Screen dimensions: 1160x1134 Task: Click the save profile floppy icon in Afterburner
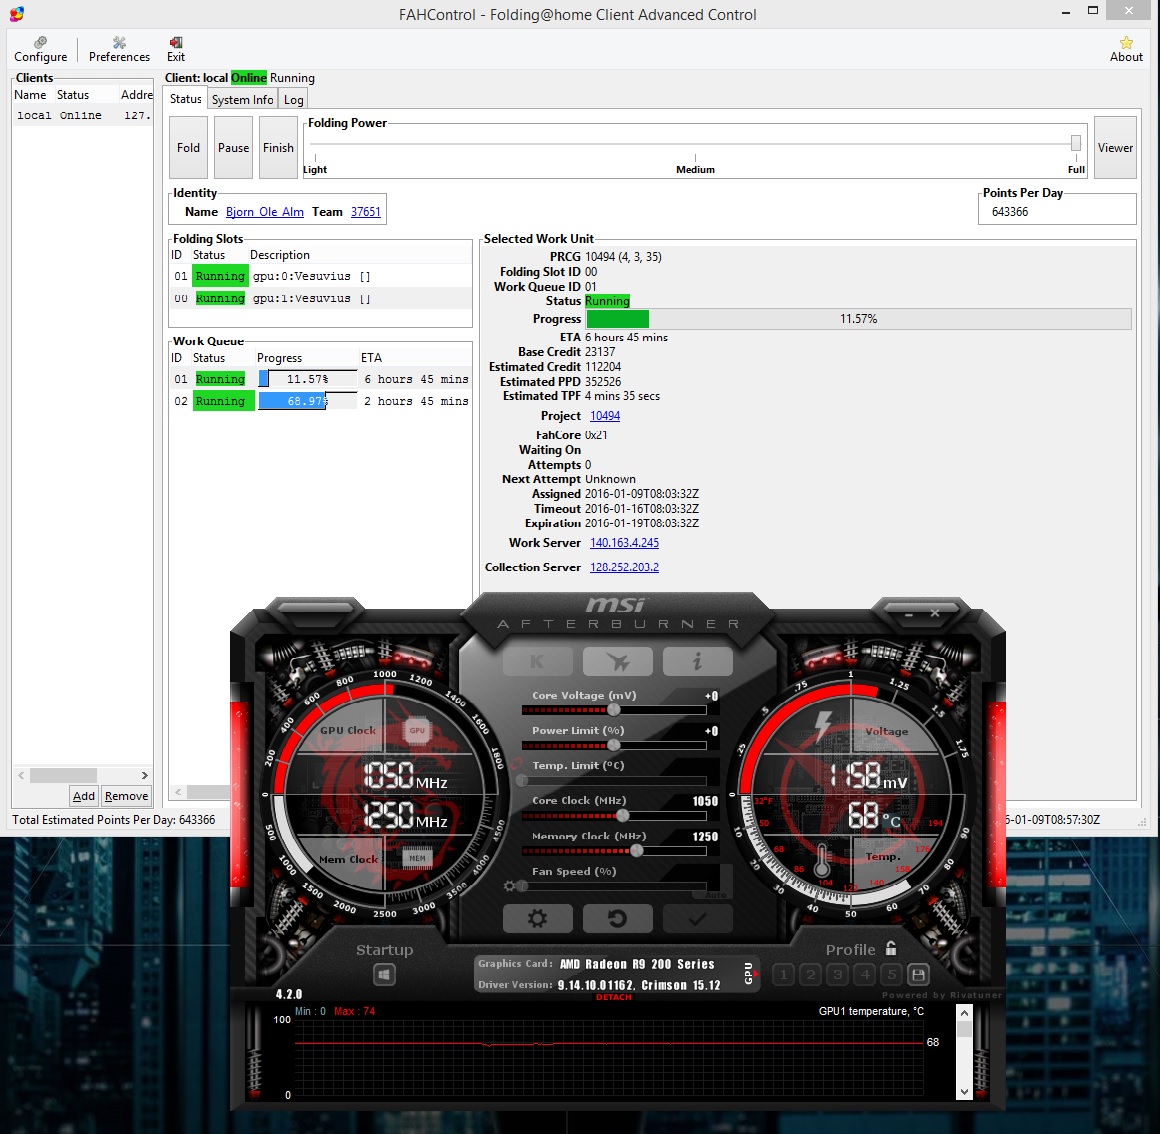tap(918, 975)
